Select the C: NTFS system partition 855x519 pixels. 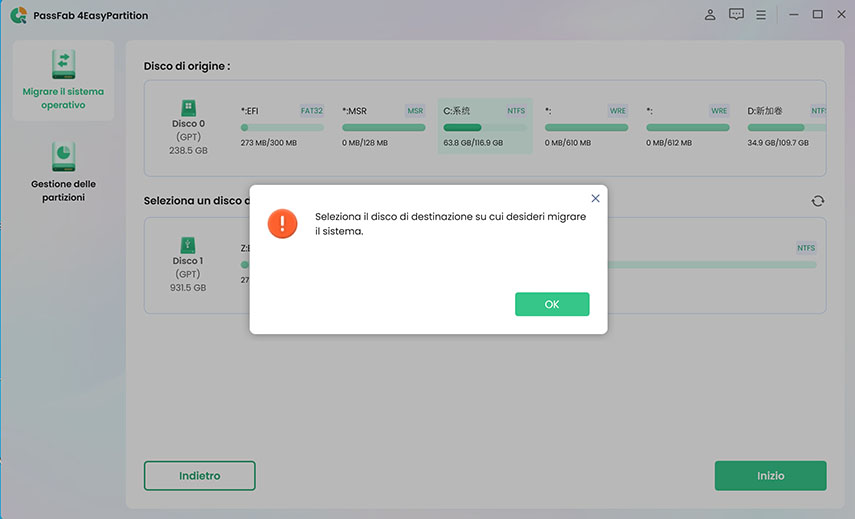pos(485,126)
